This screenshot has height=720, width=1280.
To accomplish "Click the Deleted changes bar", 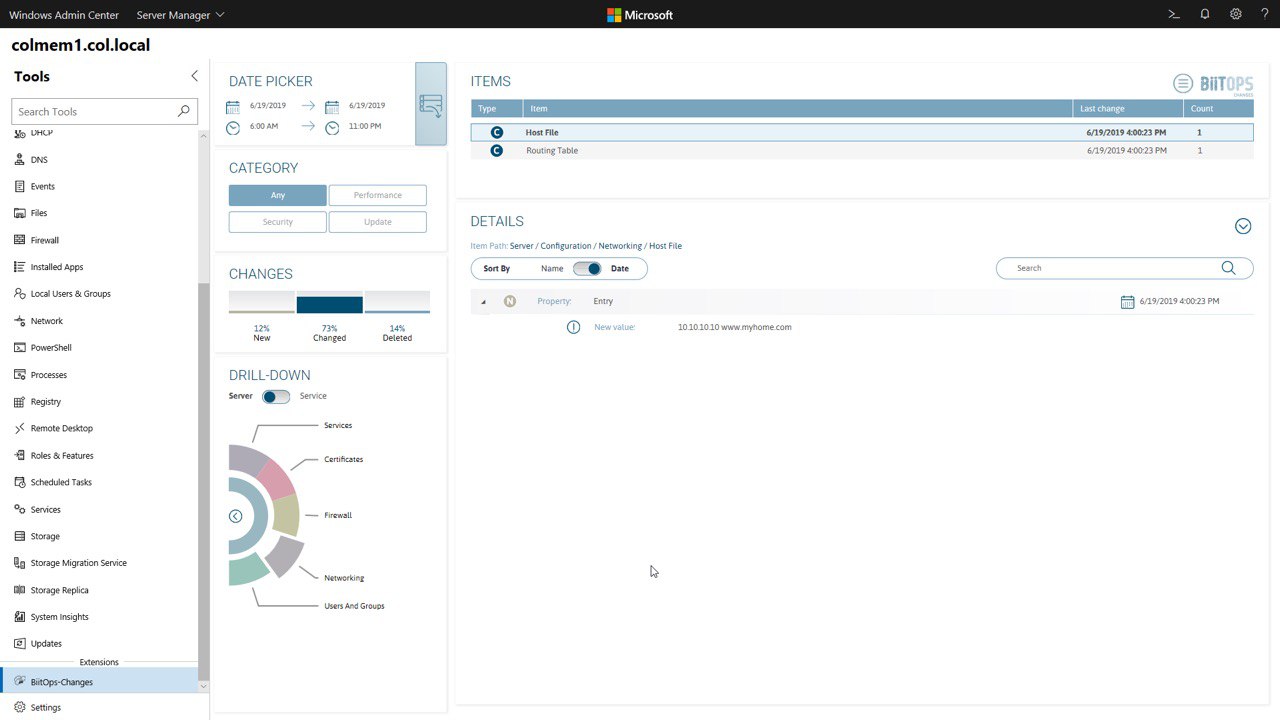I will tap(398, 303).
